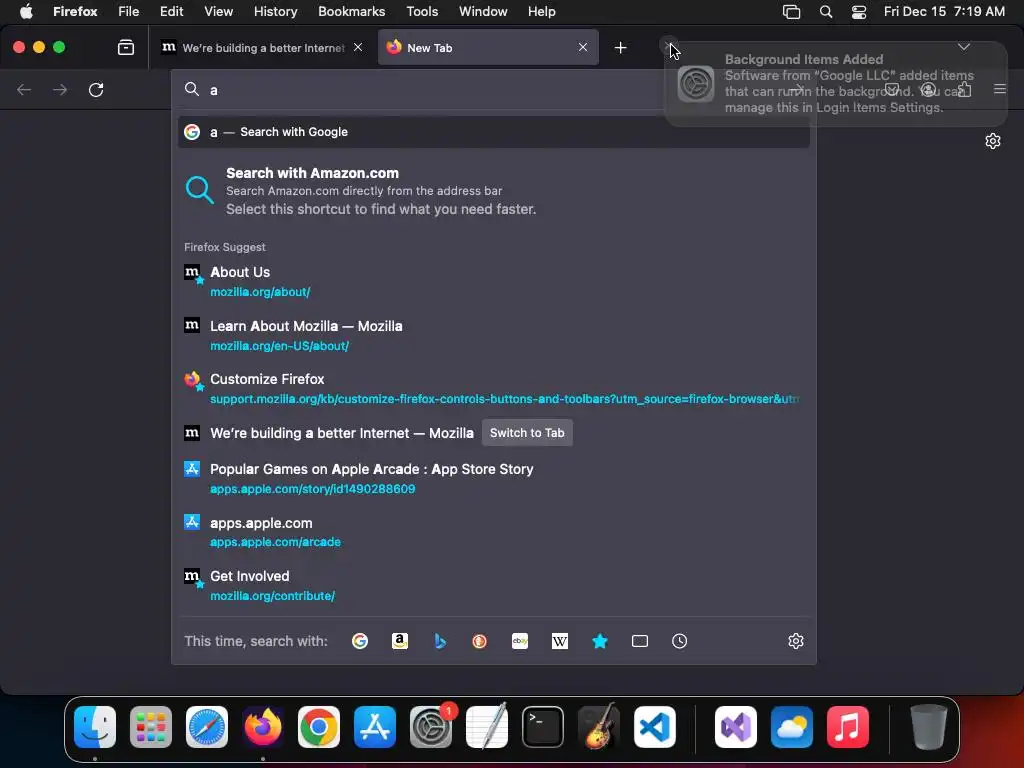Open the Tools menu
1024x768 pixels.
422,11
